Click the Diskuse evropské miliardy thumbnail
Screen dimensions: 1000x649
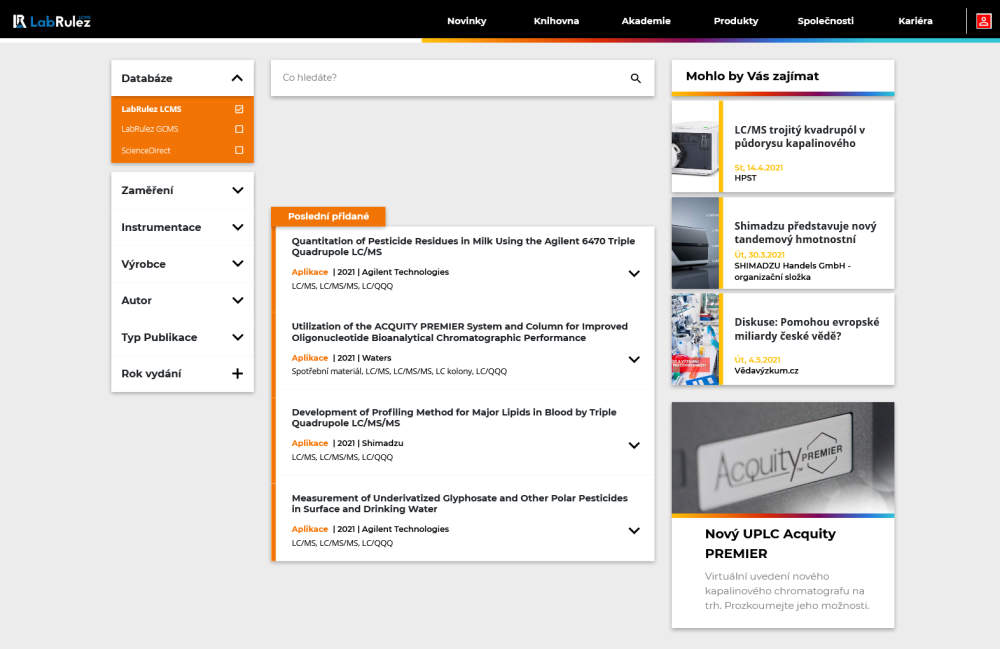[695, 339]
